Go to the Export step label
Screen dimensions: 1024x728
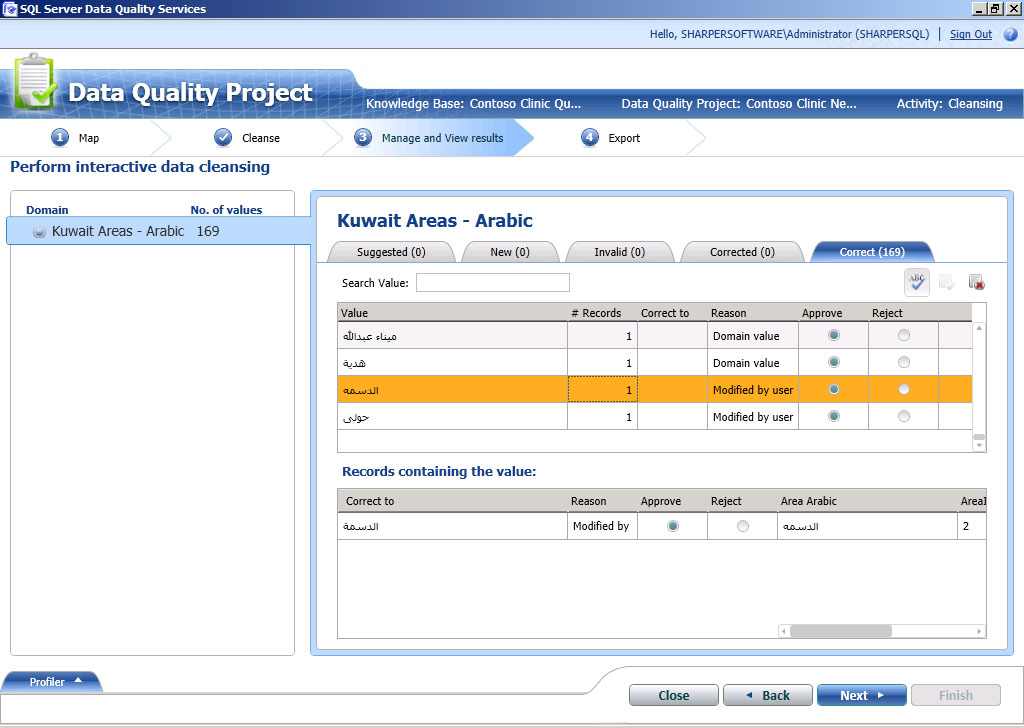pos(624,138)
